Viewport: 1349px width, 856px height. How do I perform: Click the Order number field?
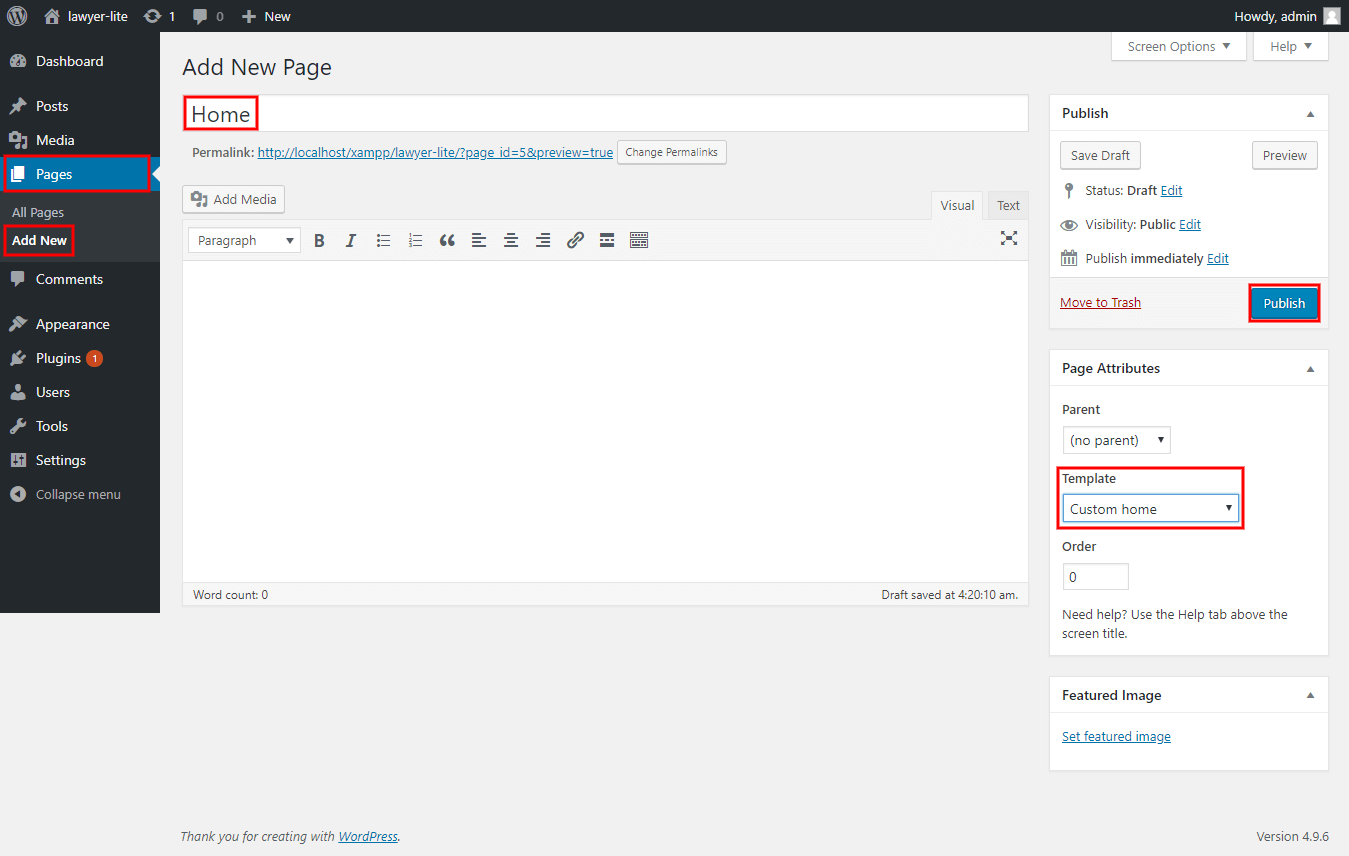point(1095,577)
